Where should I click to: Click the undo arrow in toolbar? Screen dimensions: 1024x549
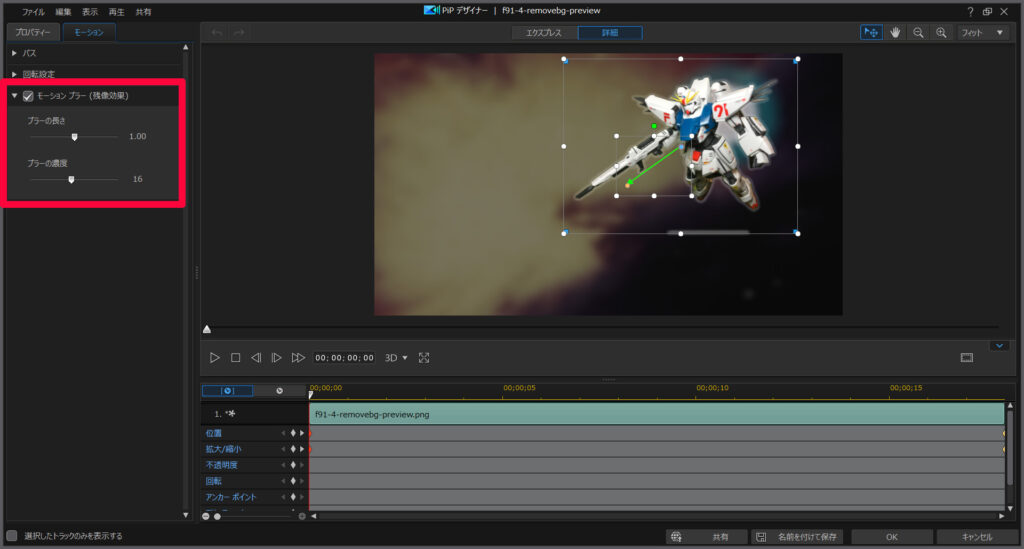[217, 32]
